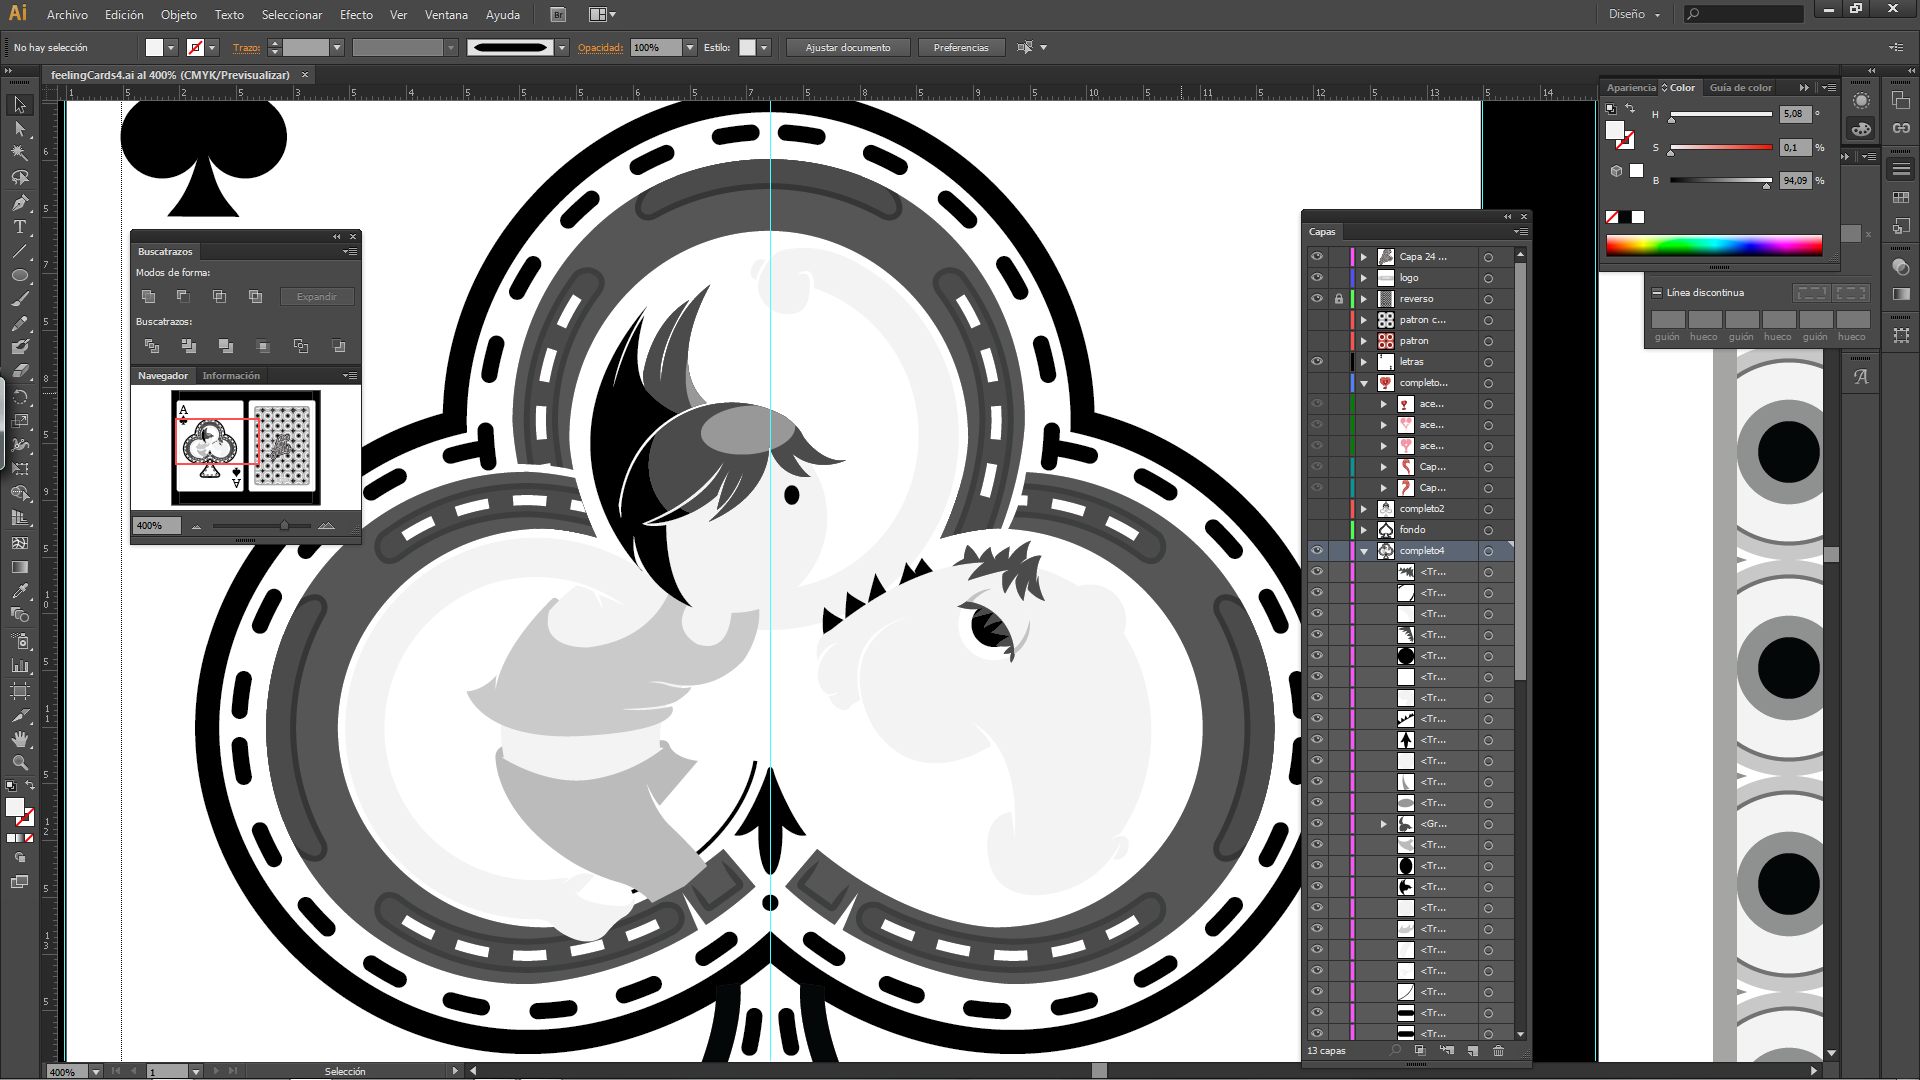Toggle the lock on reverso layer
The height and width of the screenshot is (1080, 1920).
(x=1338, y=299)
